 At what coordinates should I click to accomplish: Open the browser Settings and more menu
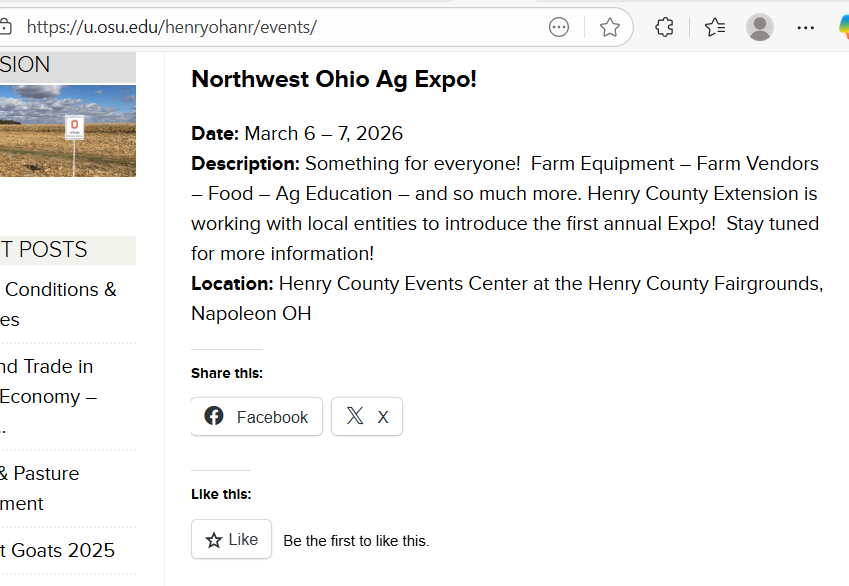tap(806, 27)
